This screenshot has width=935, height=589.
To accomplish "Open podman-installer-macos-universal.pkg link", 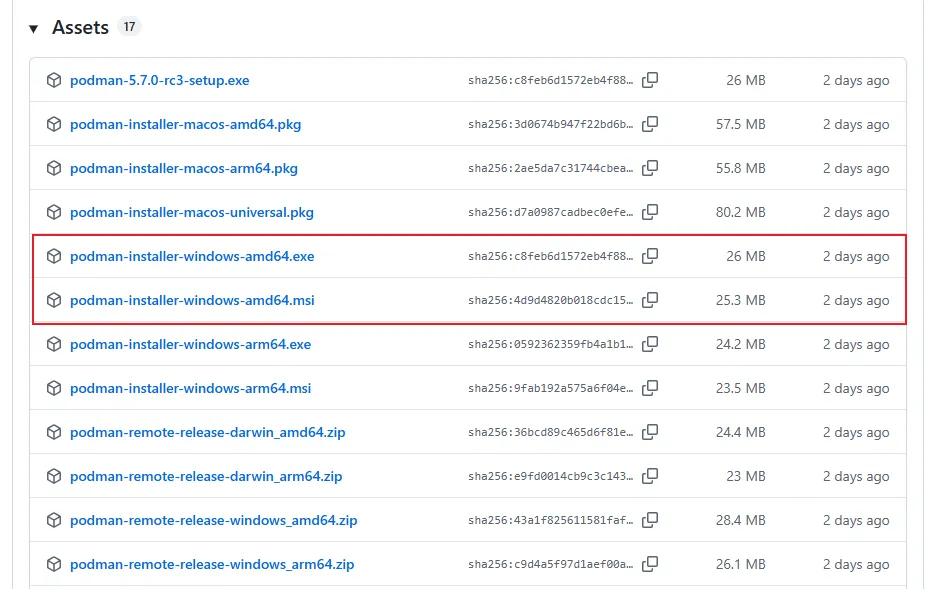I will pos(191,212).
